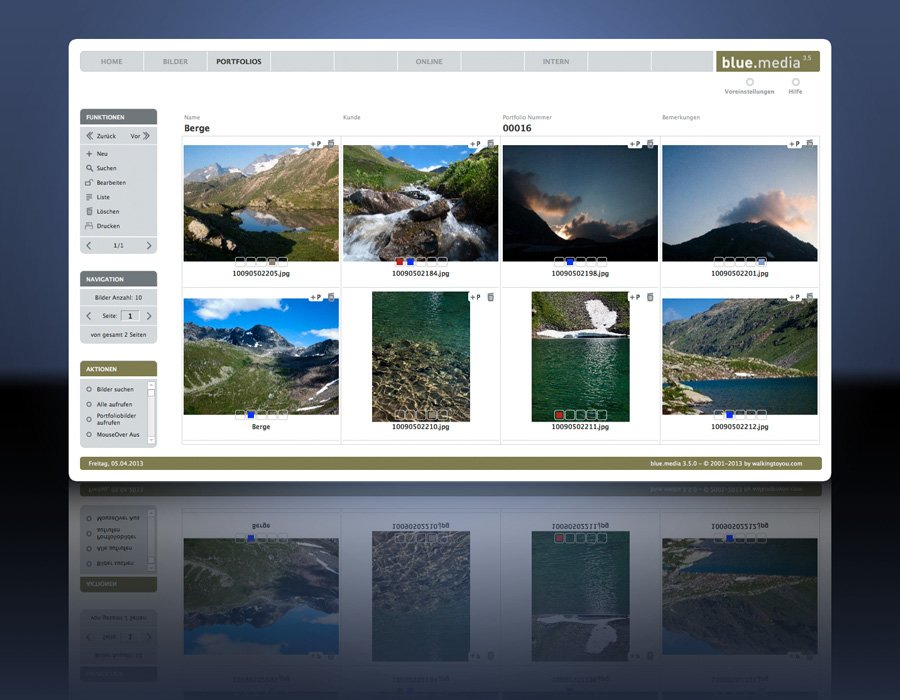Click the Löschen trash icon in Funktionen
This screenshot has width=900, height=700.
pyautogui.click(x=89, y=211)
